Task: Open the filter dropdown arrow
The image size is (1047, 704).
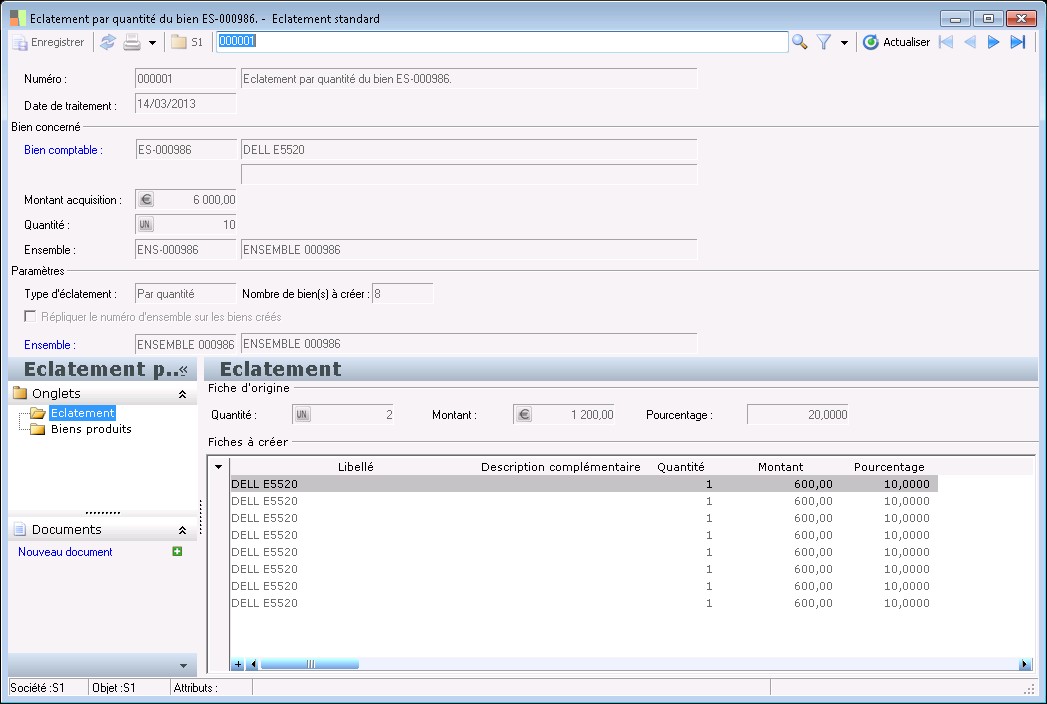Action: (844, 43)
